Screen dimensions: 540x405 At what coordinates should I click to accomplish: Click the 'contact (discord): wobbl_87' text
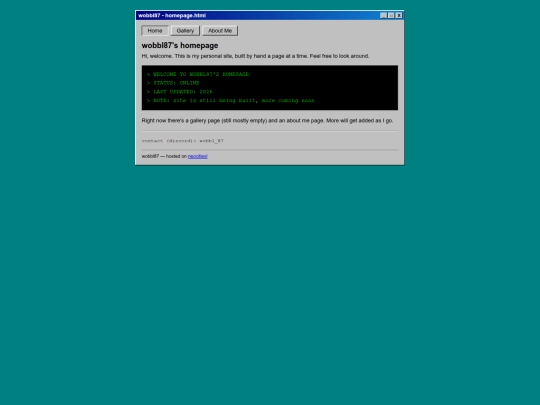point(183,141)
